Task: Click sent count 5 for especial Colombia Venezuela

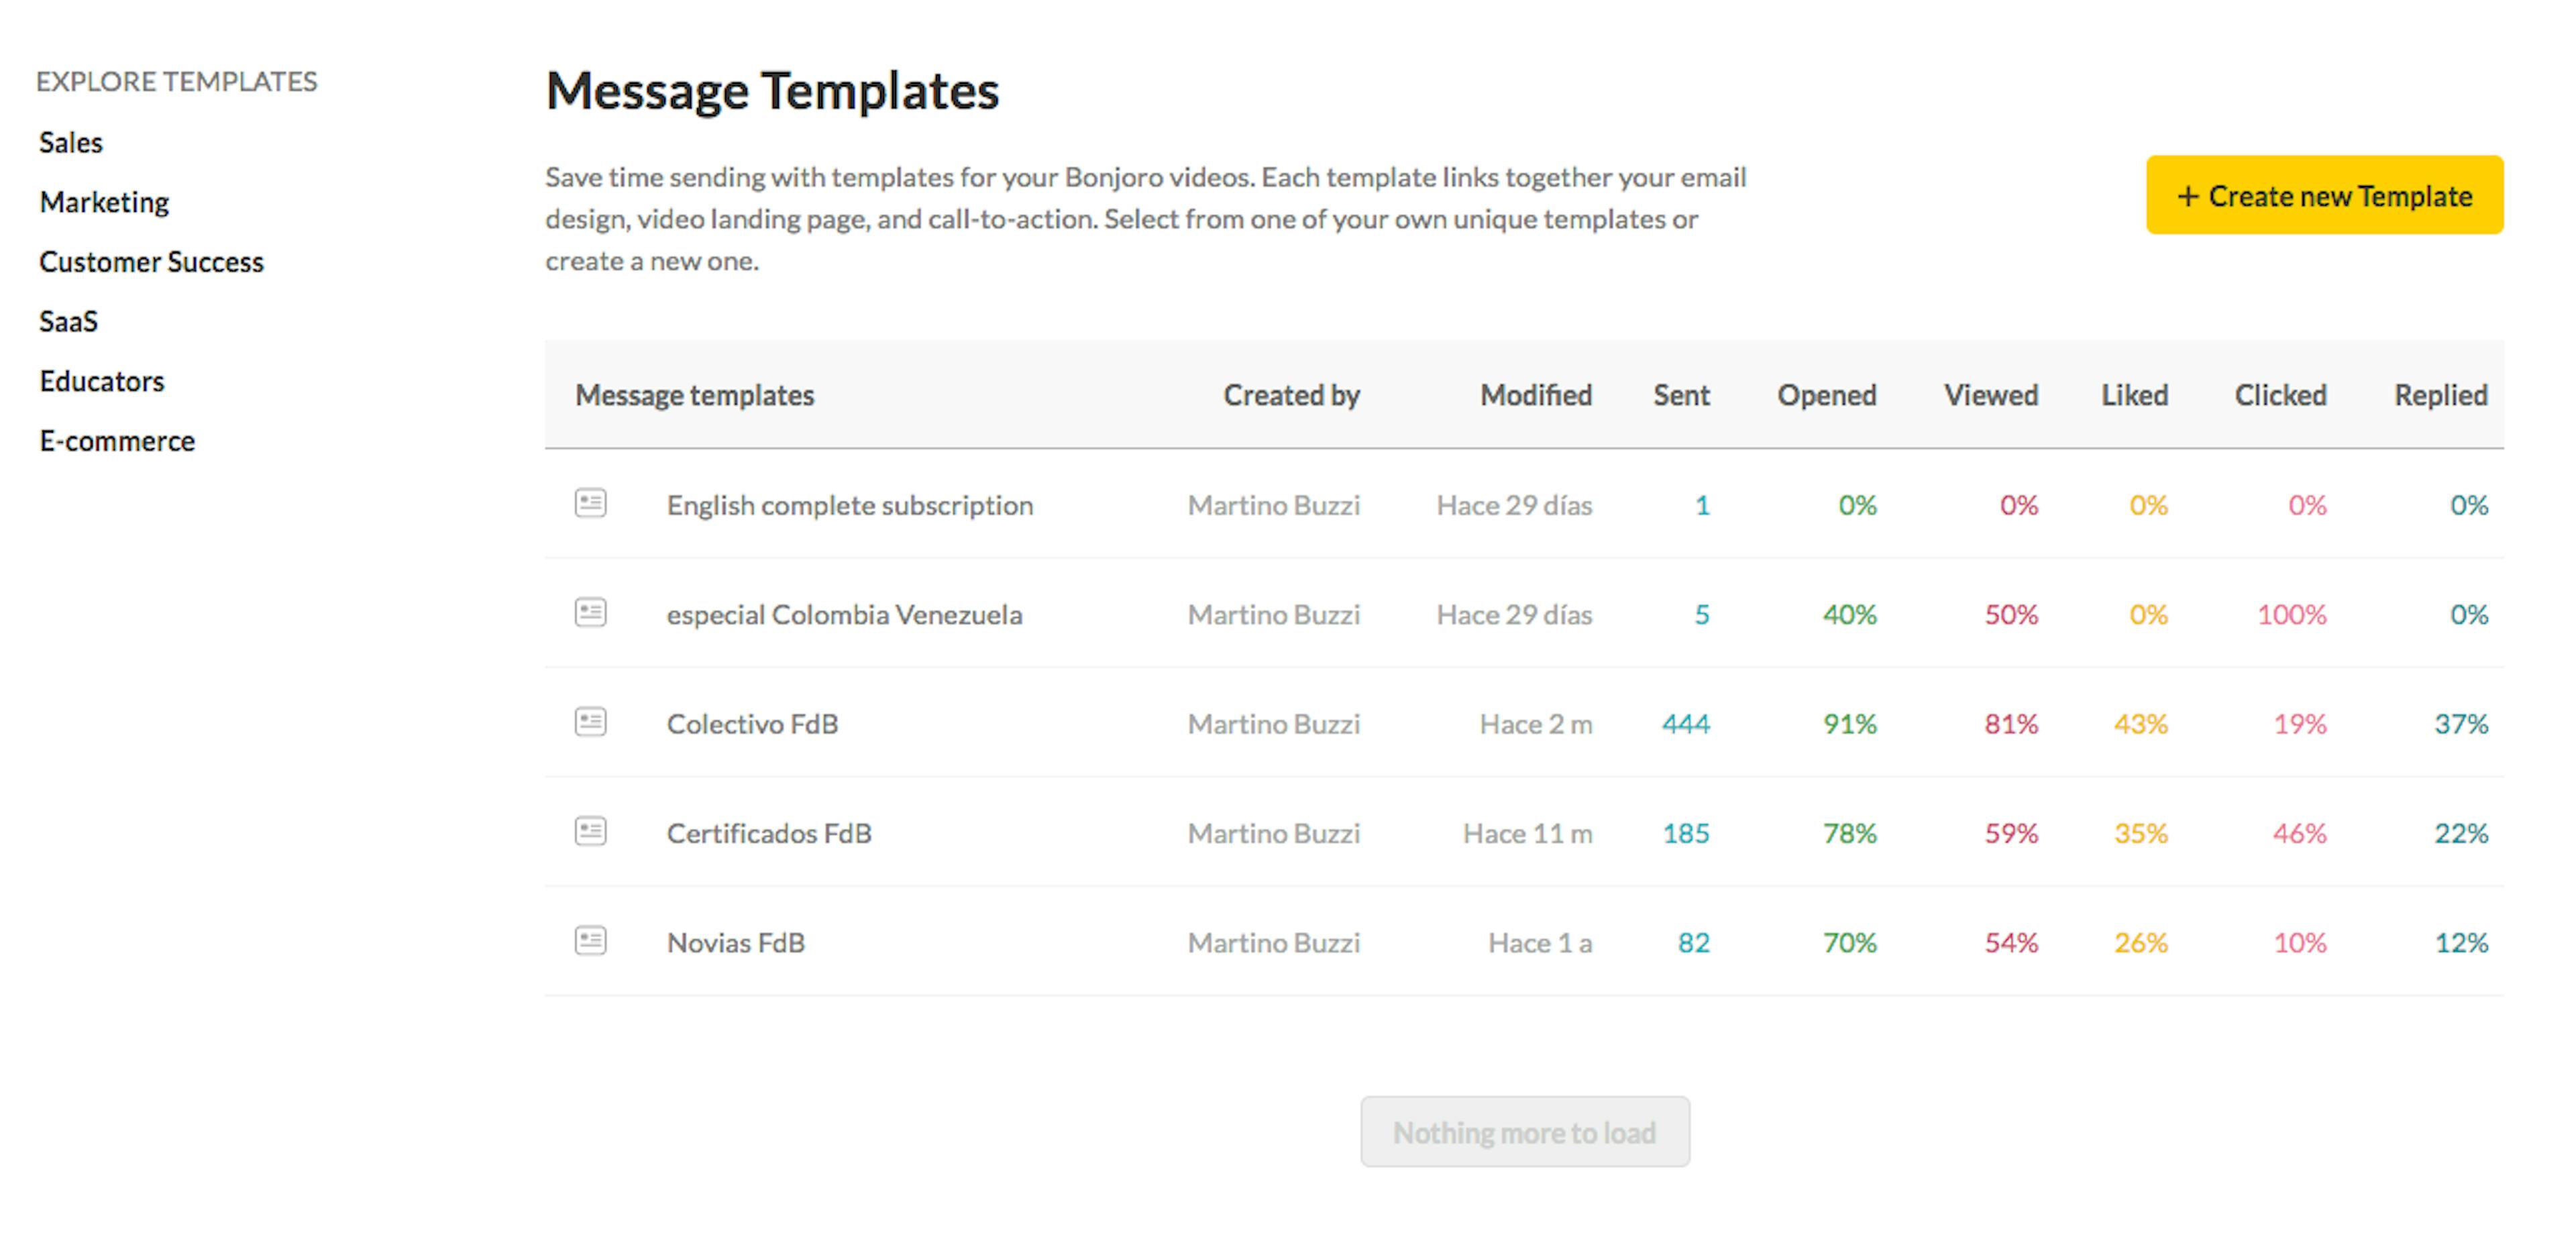Action: point(1702,614)
